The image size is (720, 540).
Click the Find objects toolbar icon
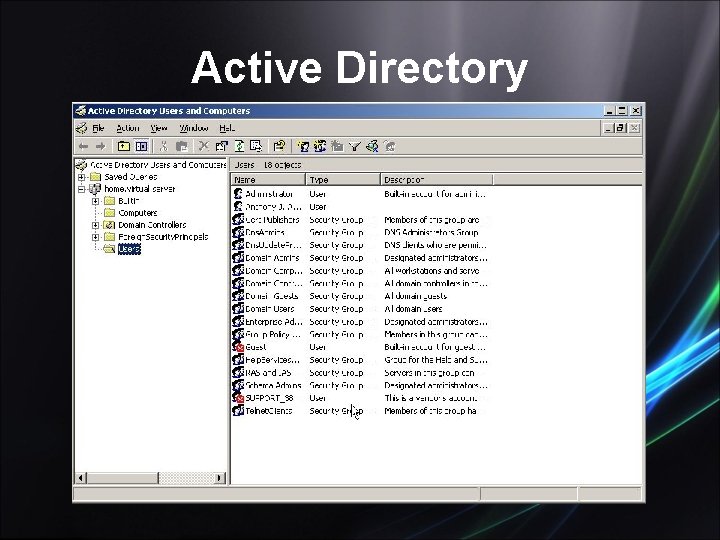click(372, 146)
